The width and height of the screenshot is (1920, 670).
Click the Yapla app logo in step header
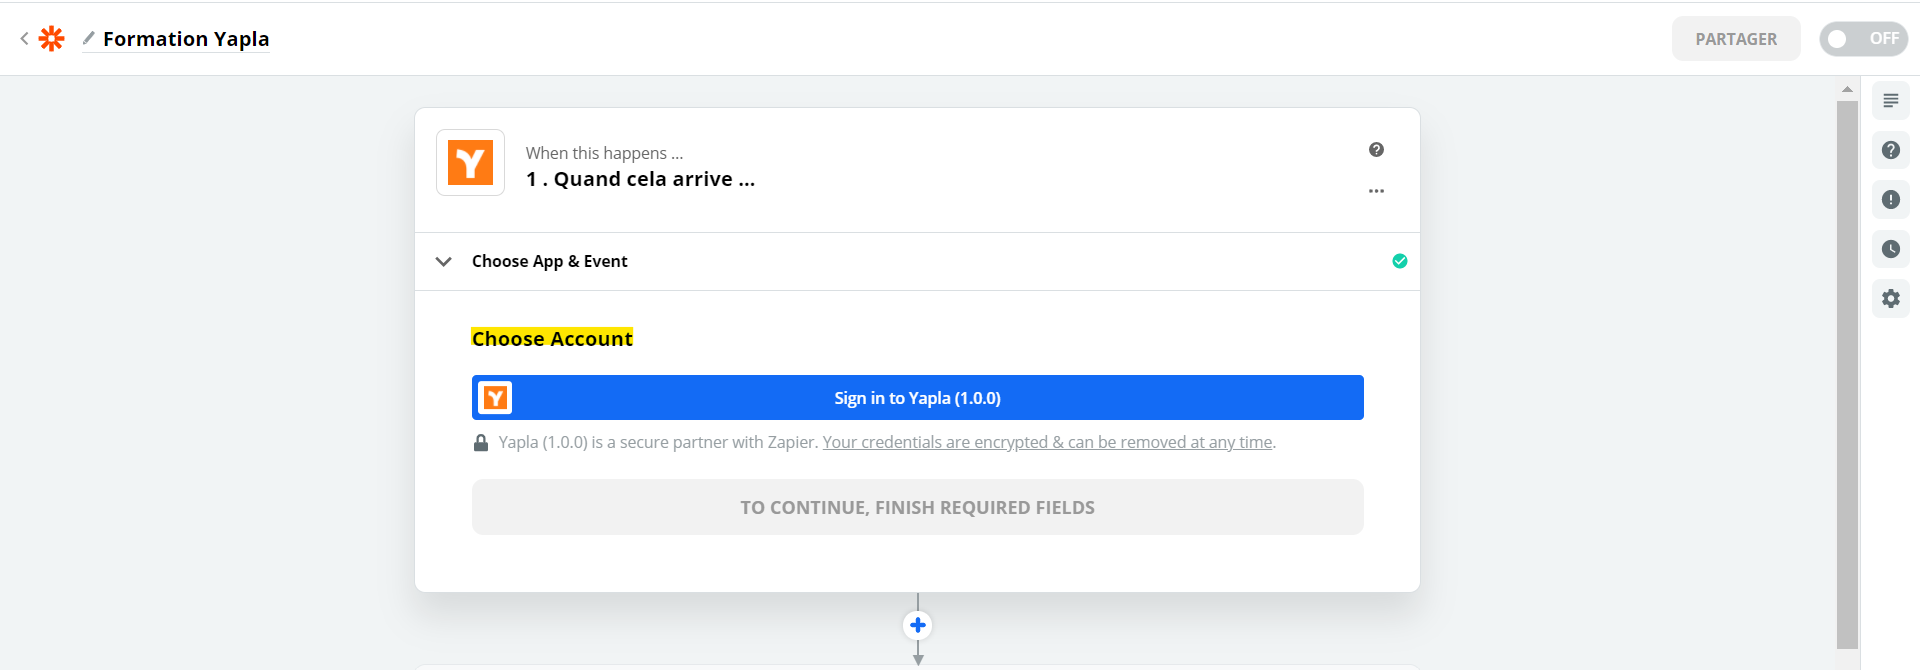pyautogui.click(x=470, y=163)
